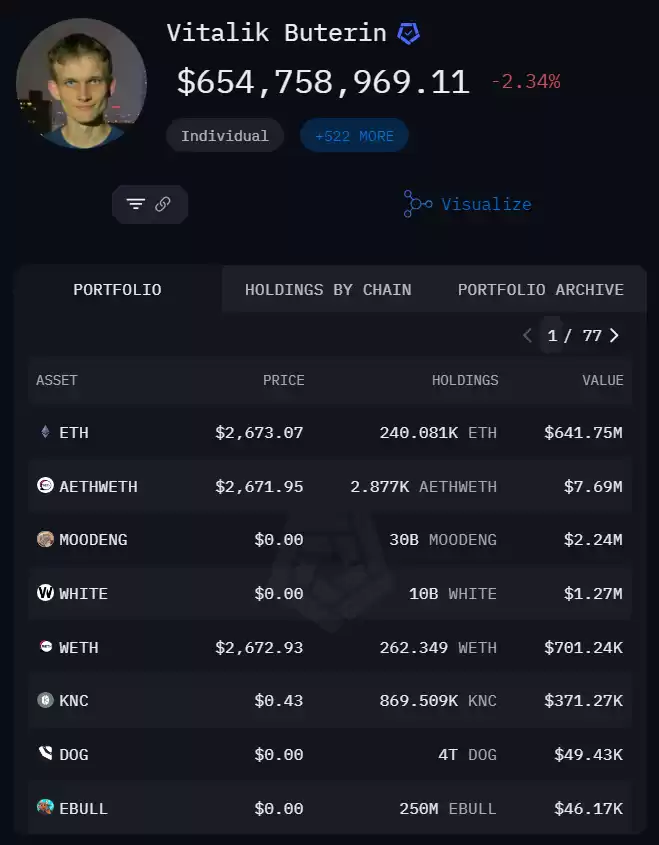Screen dimensions: 659x845
Task: Switch to Holdings By Chain tab
Action: [328, 289]
